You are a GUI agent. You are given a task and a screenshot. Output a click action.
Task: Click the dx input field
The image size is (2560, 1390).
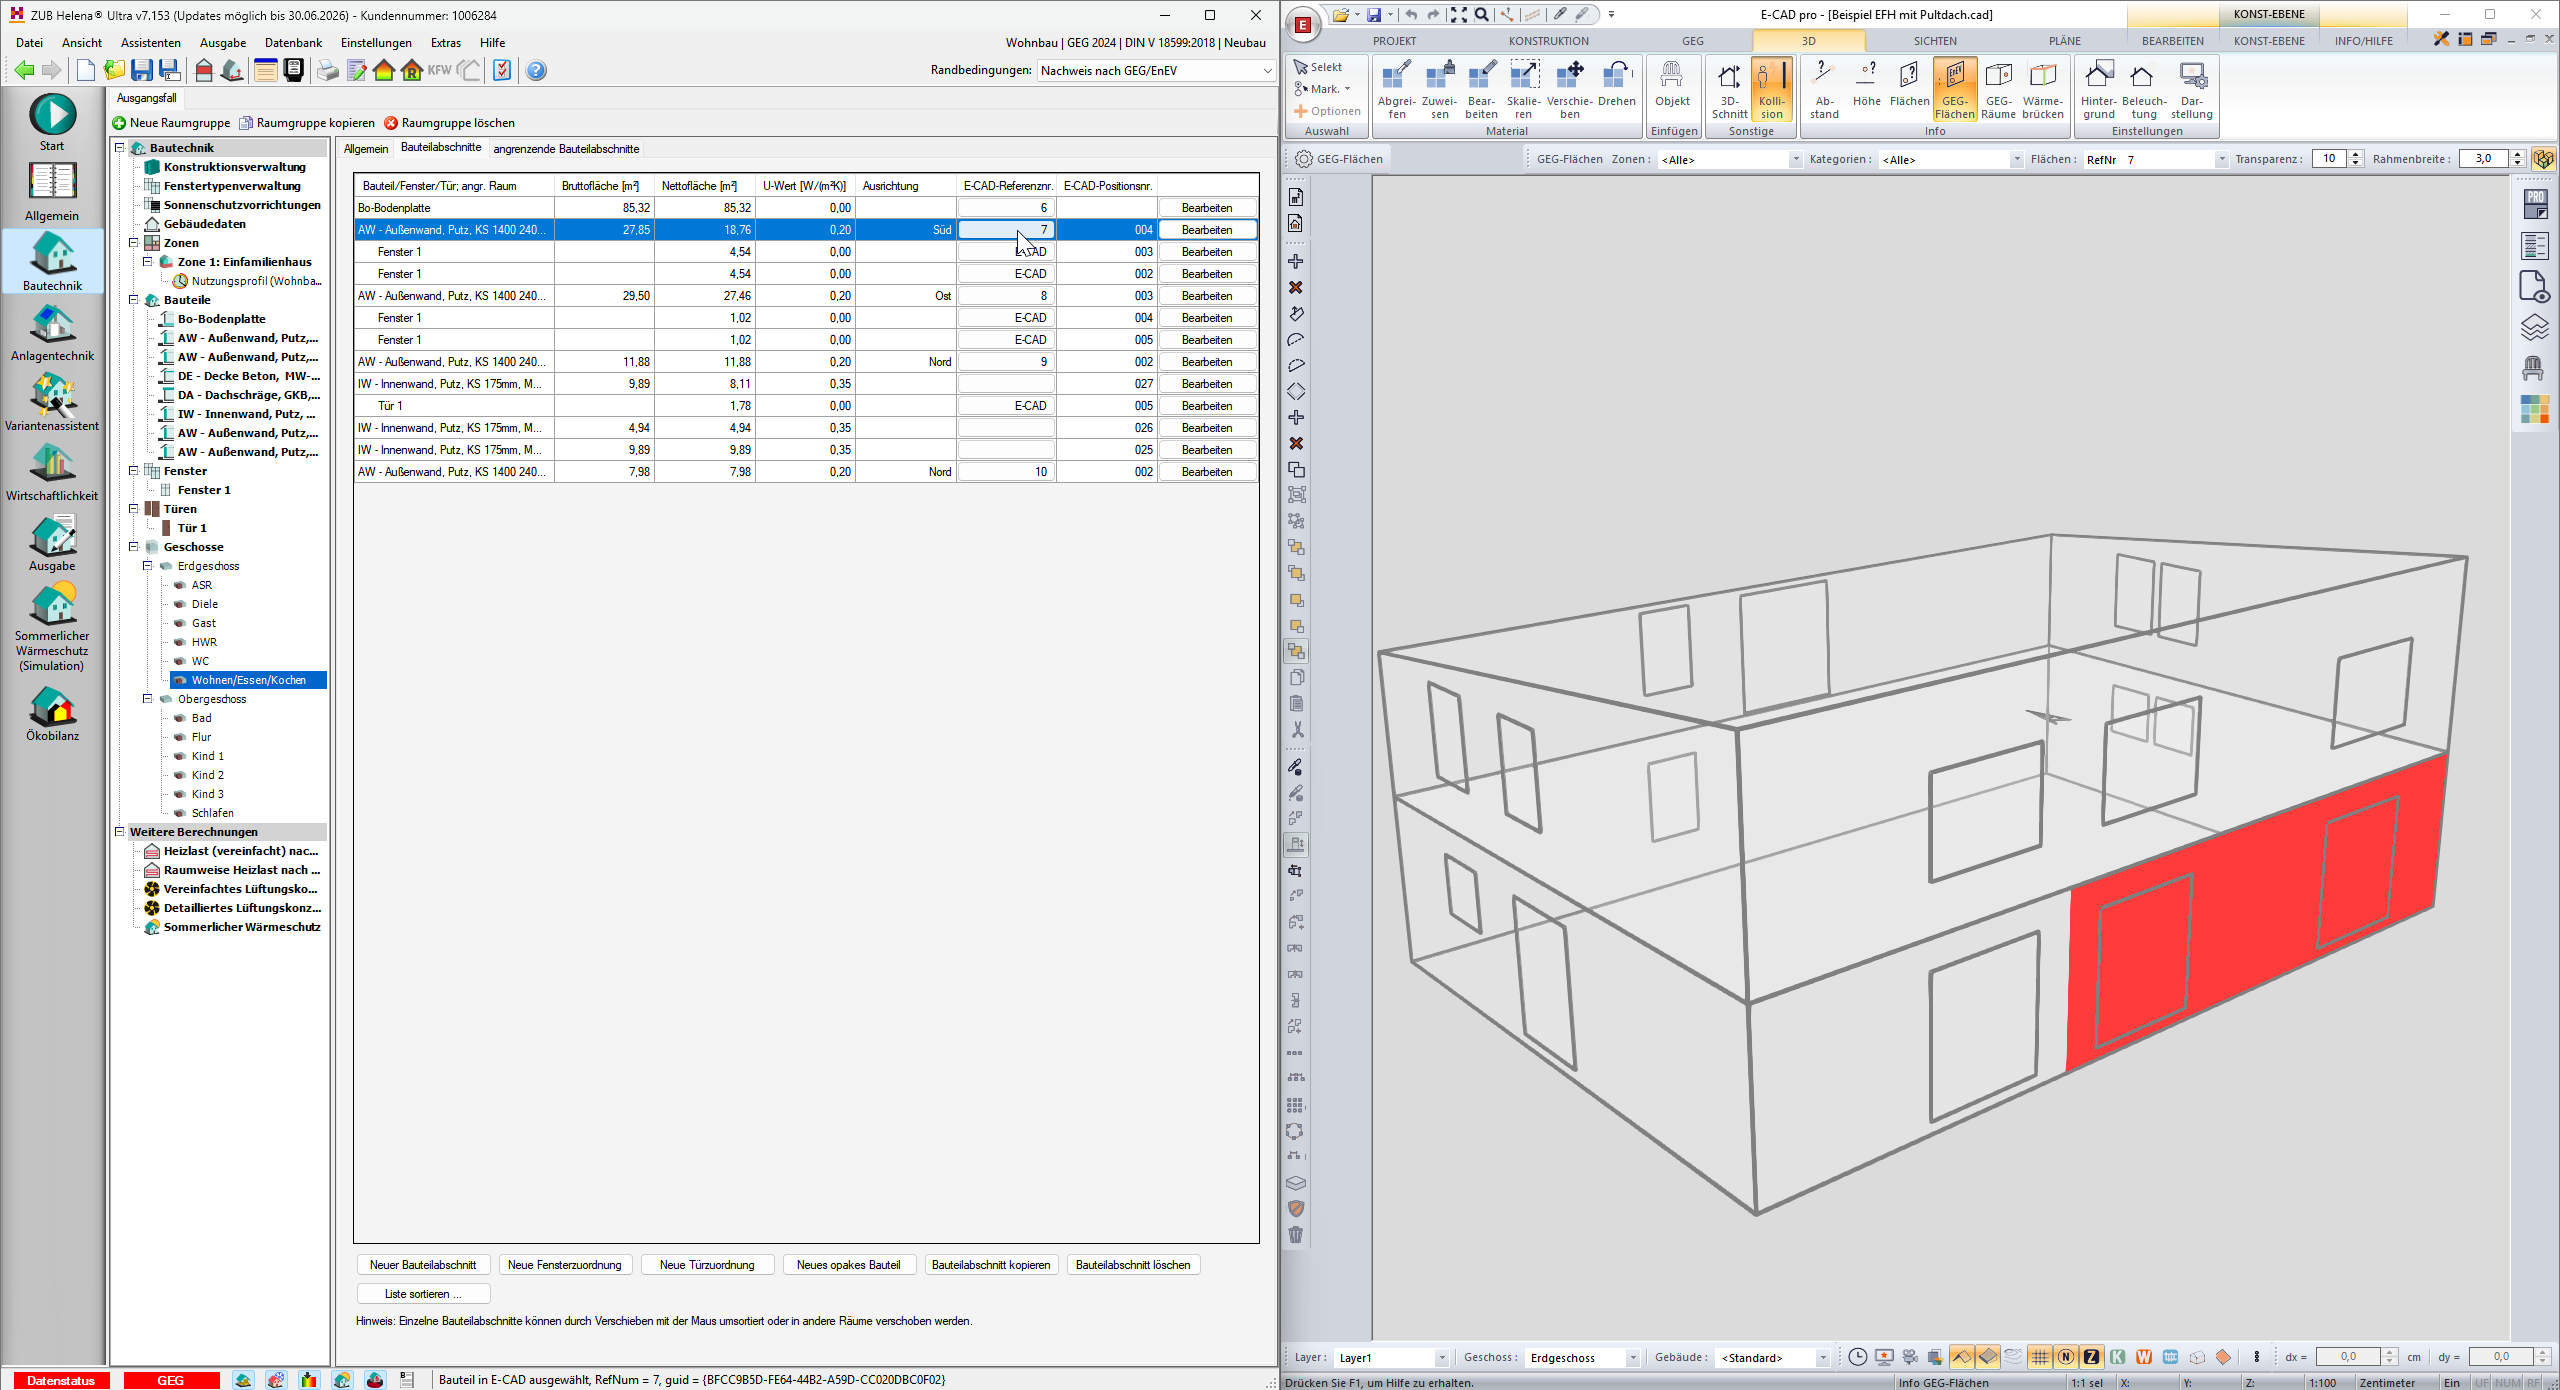(2349, 1356)
